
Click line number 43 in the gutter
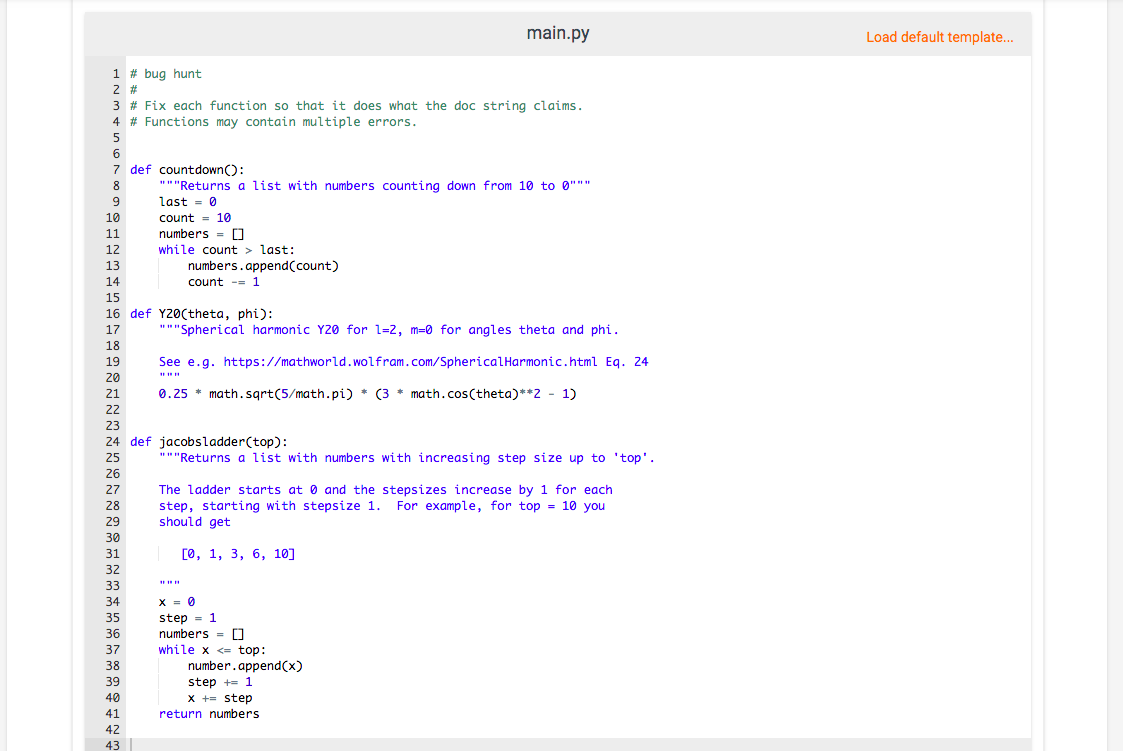coord(113,745)
